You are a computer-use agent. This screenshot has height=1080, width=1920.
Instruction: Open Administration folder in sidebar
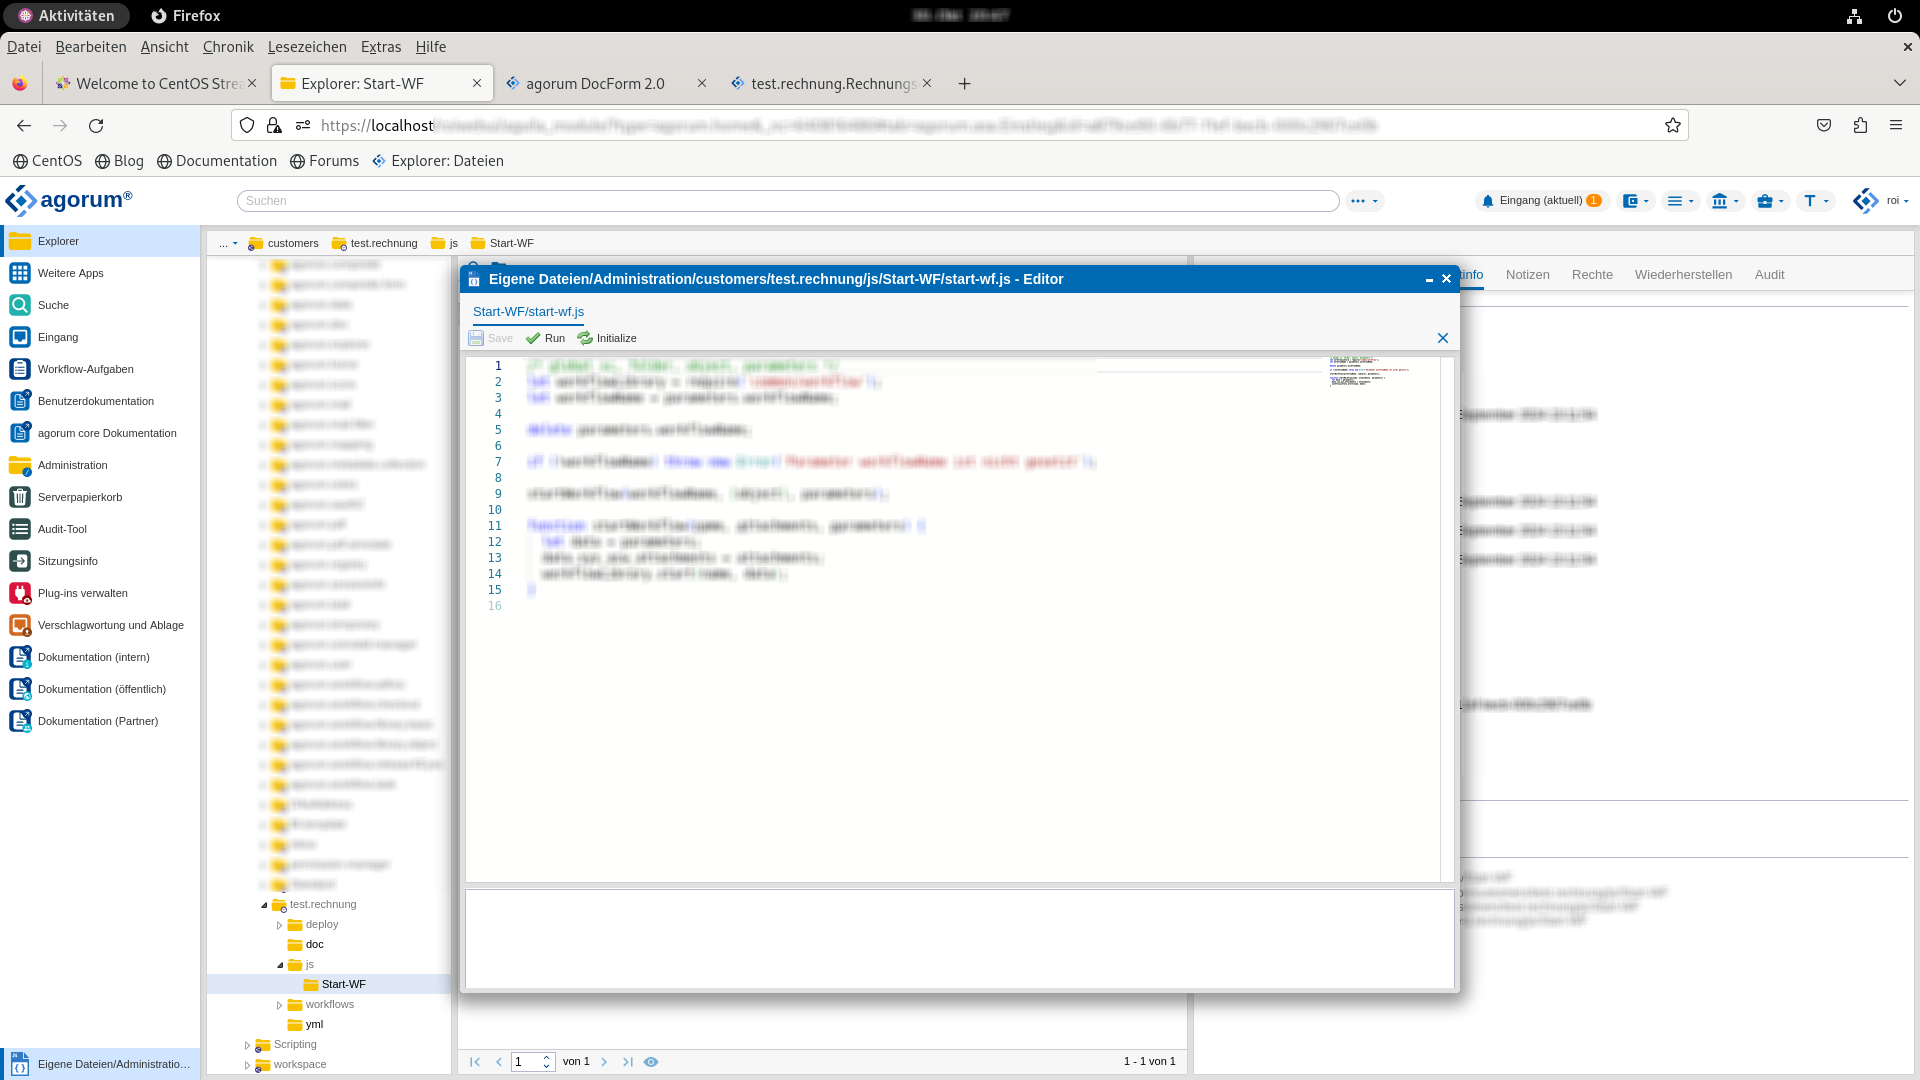click(x=100, y=465)
